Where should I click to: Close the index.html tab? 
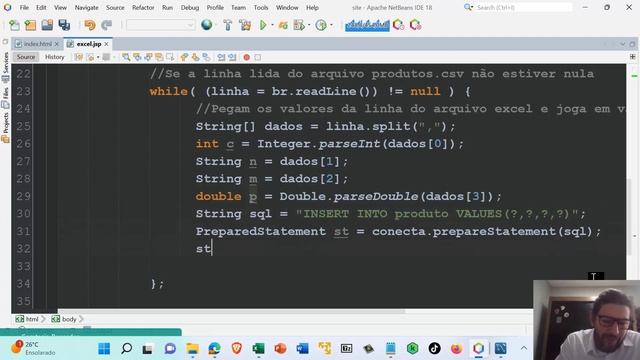click(57, 44)
